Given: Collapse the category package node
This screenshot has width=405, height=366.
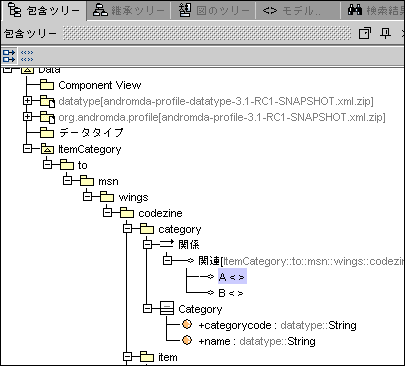Looking at the screenshot, I should point(127,228).
